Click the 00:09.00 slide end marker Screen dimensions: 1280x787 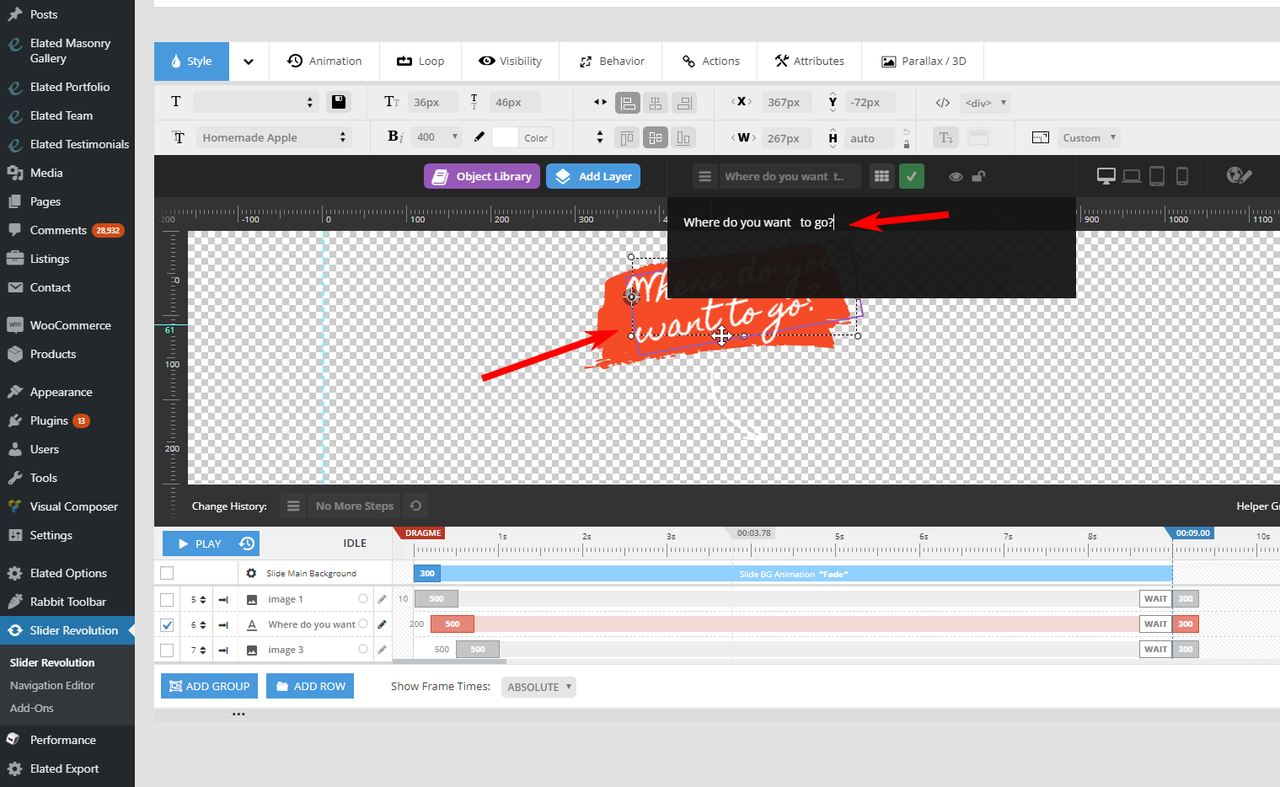click(1190, 533)
